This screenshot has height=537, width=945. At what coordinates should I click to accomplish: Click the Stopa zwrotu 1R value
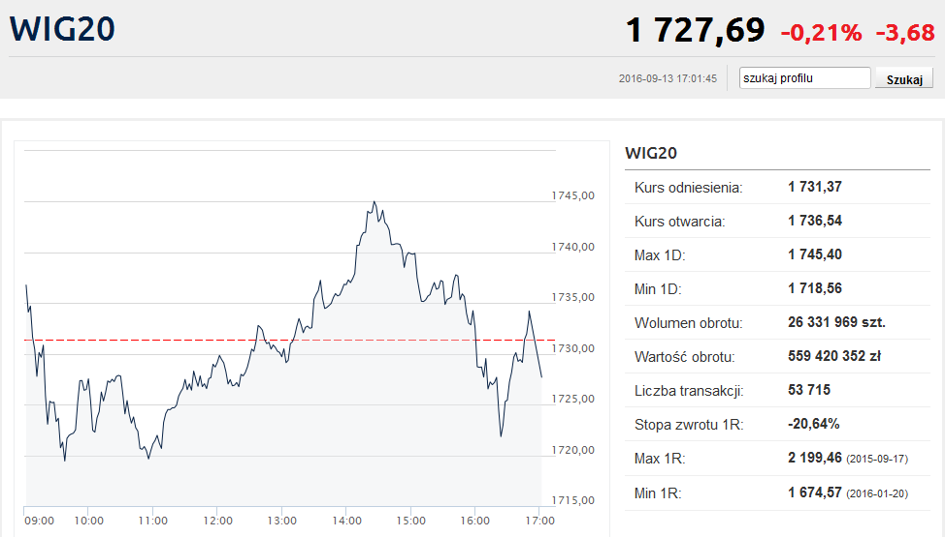coord(813,424)
